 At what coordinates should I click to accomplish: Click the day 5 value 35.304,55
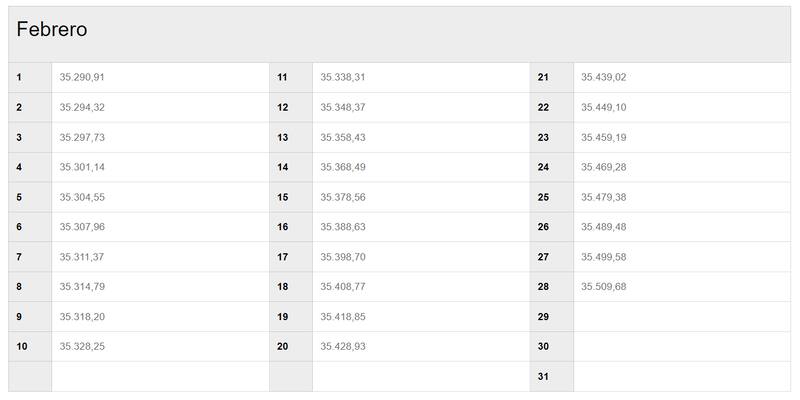tap(82, 197)
